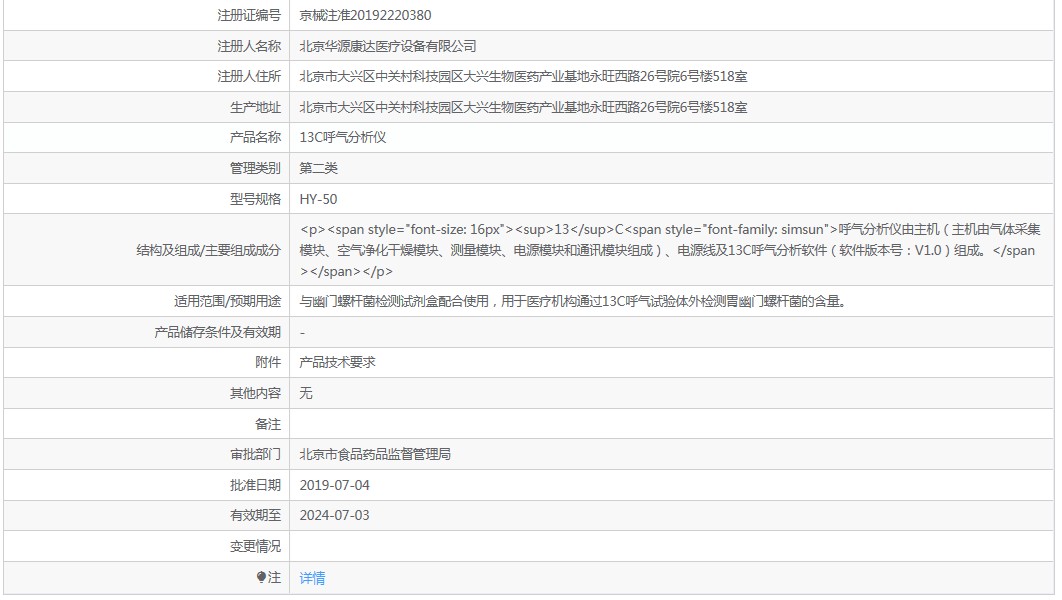Select attachment value 产品技术要求
1062x600 pixels.
tap(337, 362)
